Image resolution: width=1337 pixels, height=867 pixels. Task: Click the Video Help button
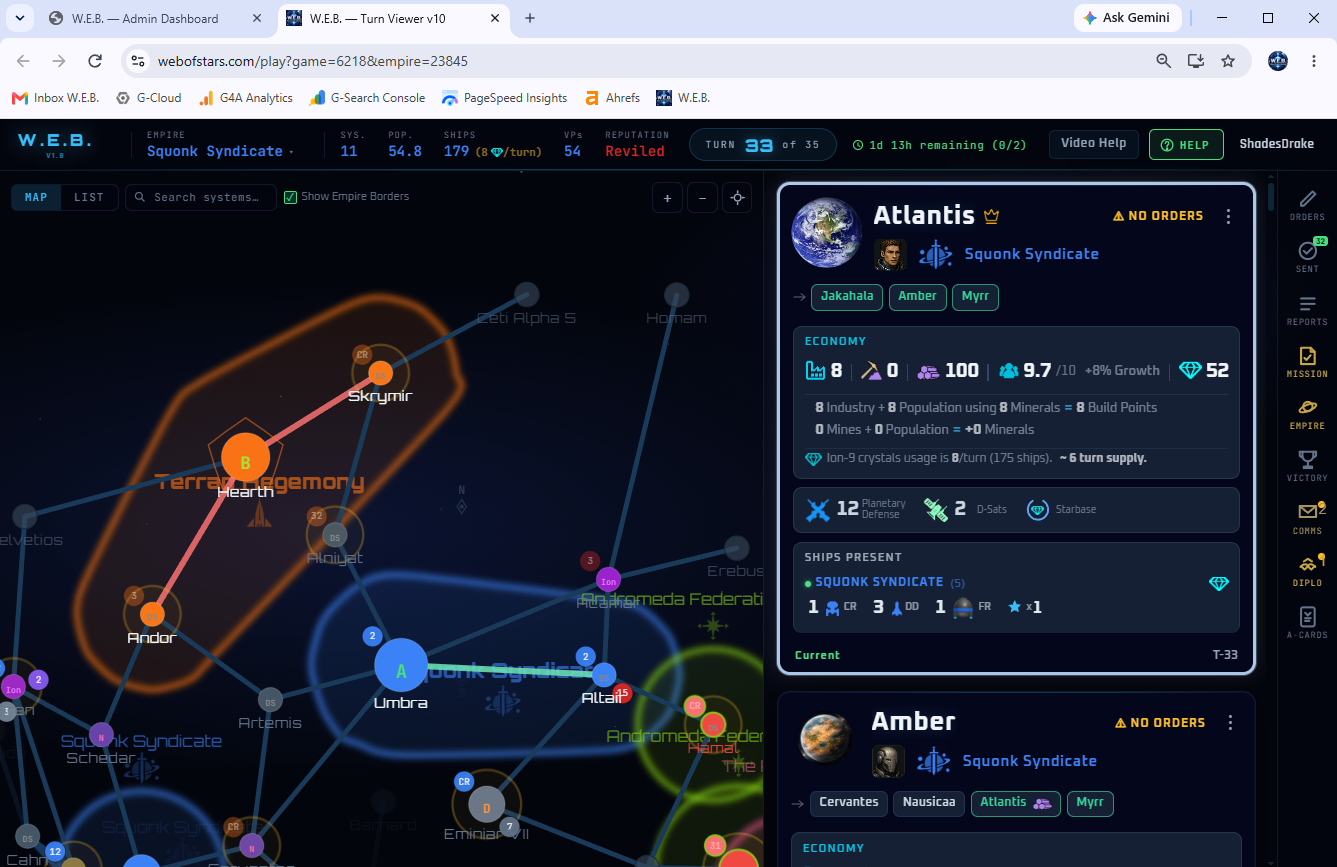click(1093, 143)
